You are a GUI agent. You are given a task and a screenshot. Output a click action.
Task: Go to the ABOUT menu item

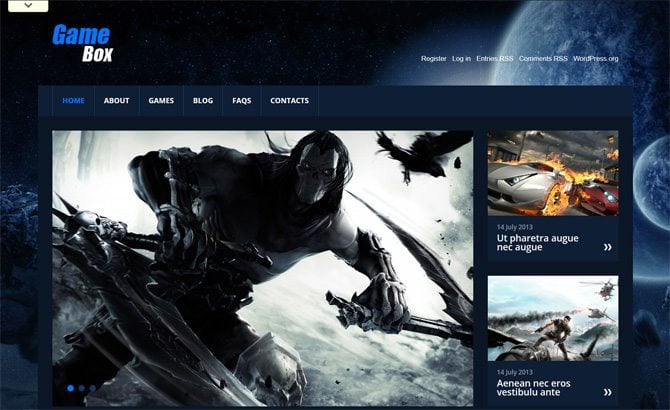pos(117,101)
